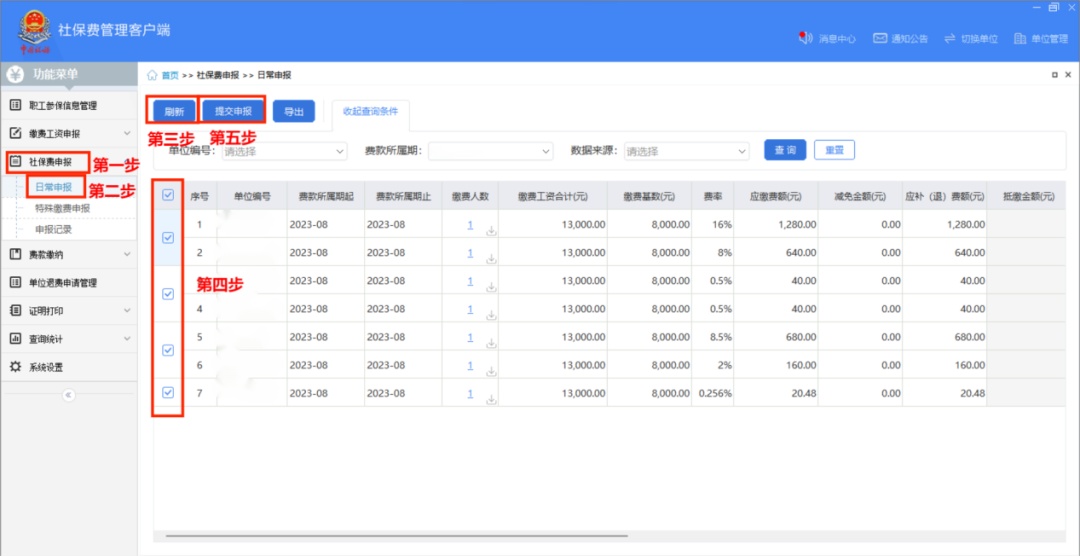The image size is (1080, 556).
Task: Click the 缴费人数 link in row 1
Action: coord(470,225)
